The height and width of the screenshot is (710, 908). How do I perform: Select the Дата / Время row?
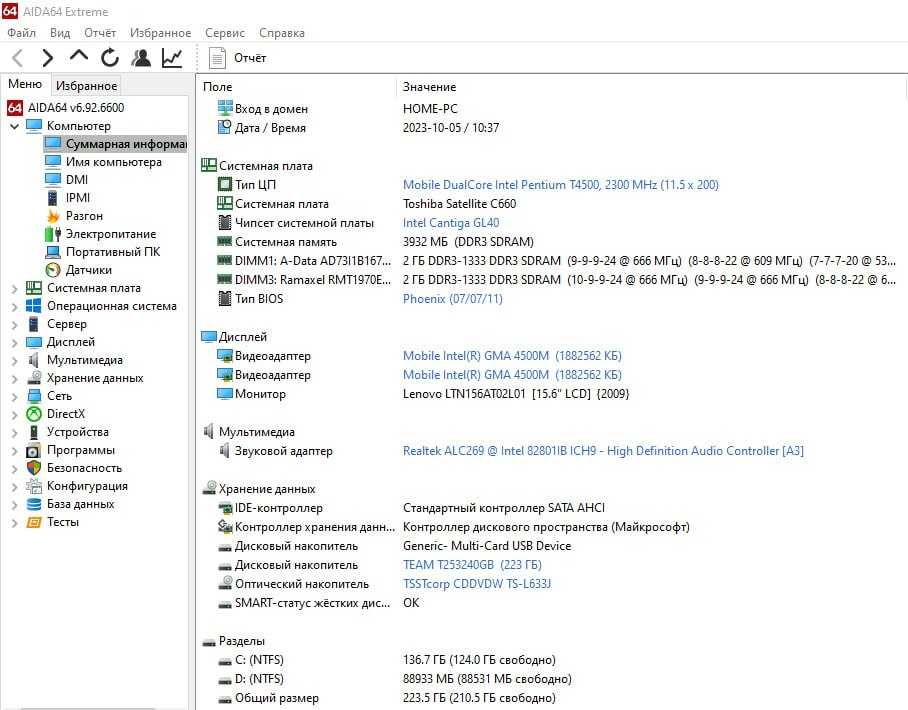(552, 128)
